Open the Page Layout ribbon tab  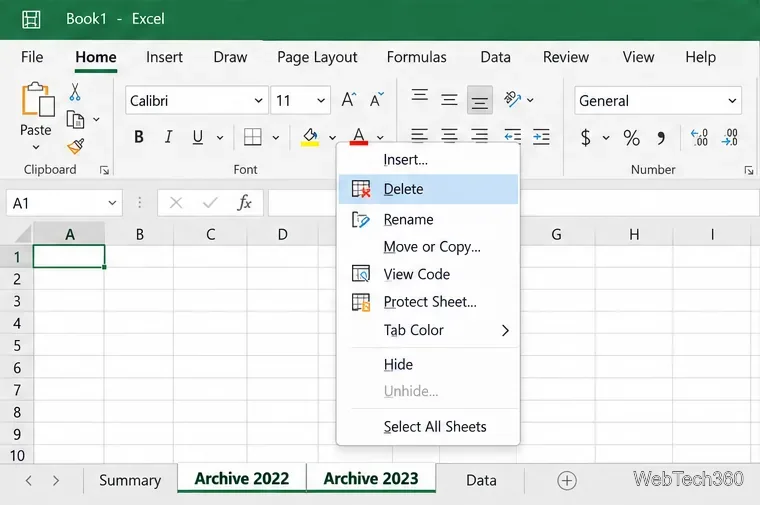317,58
